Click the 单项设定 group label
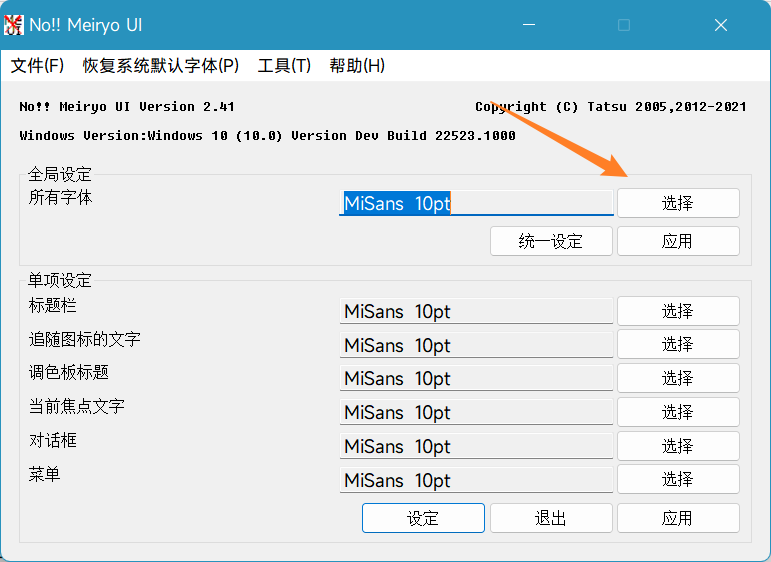Image resolution: width=771 pixels, height=562 pixels. click(x=59, y=280)
